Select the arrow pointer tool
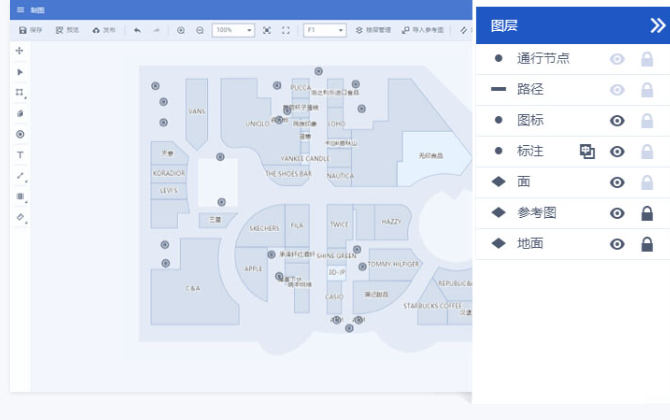 click(20, 72)
